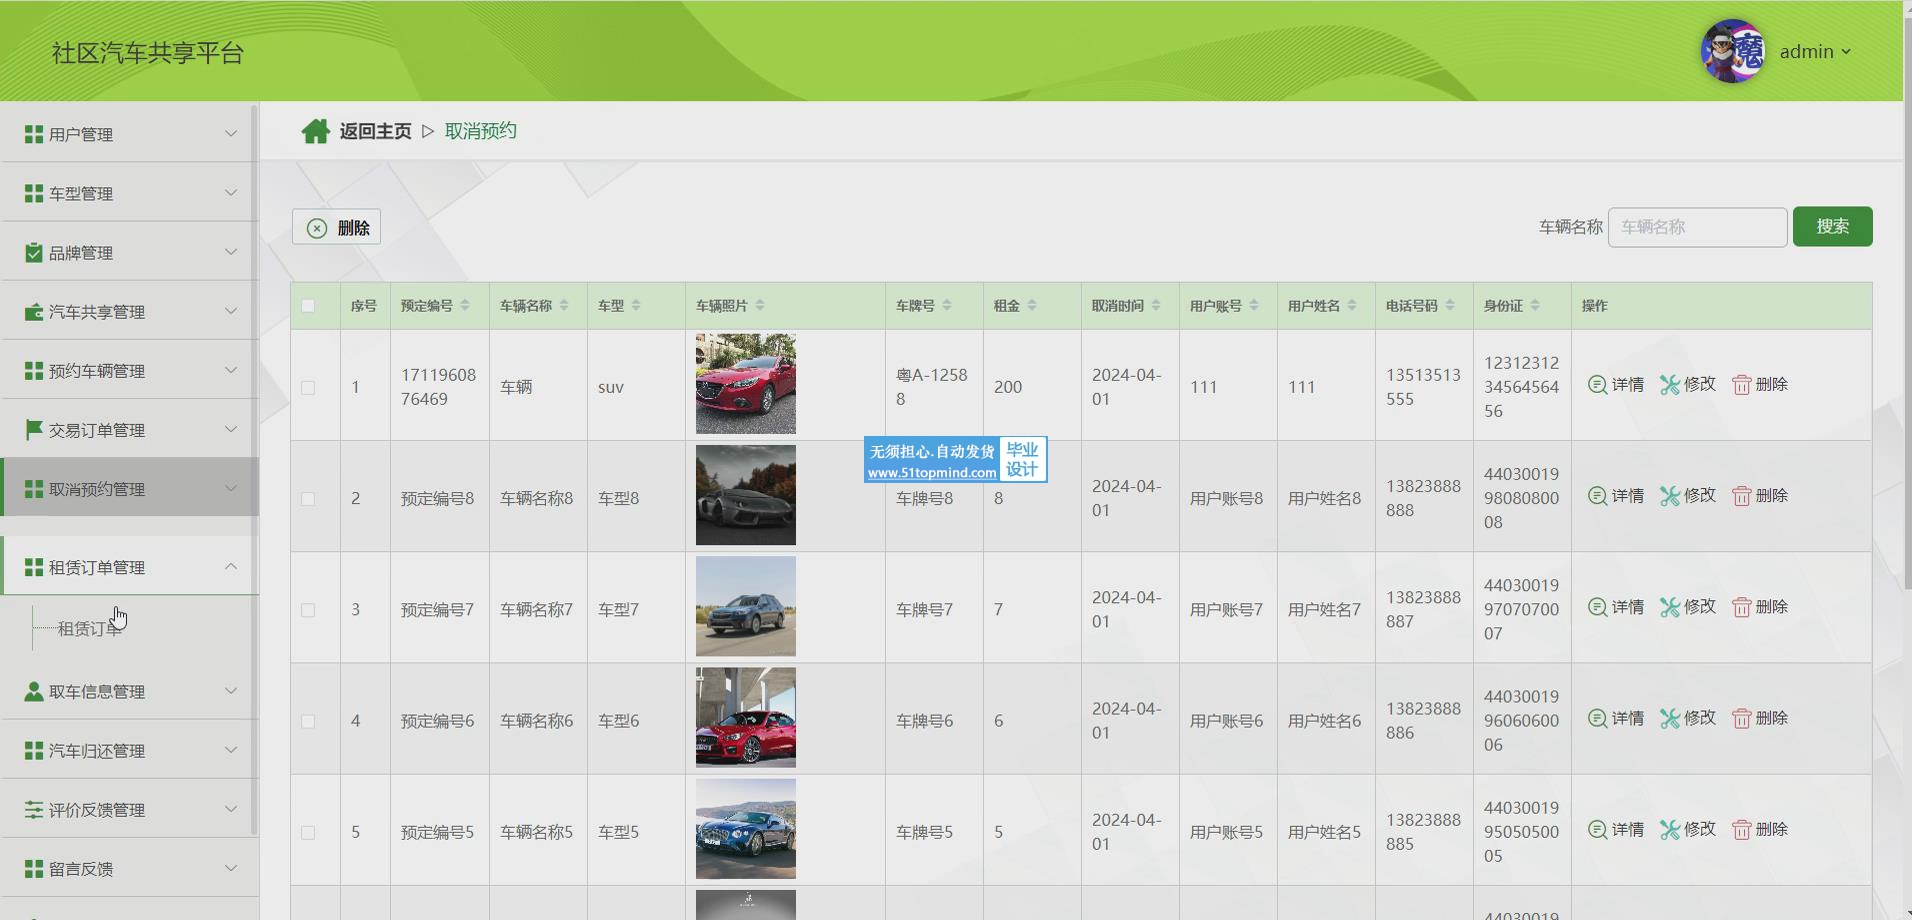Click the 取消预约 breadcrumb text
The height and width of the screenshot is (920, 1912).
(x=481, y=131)
